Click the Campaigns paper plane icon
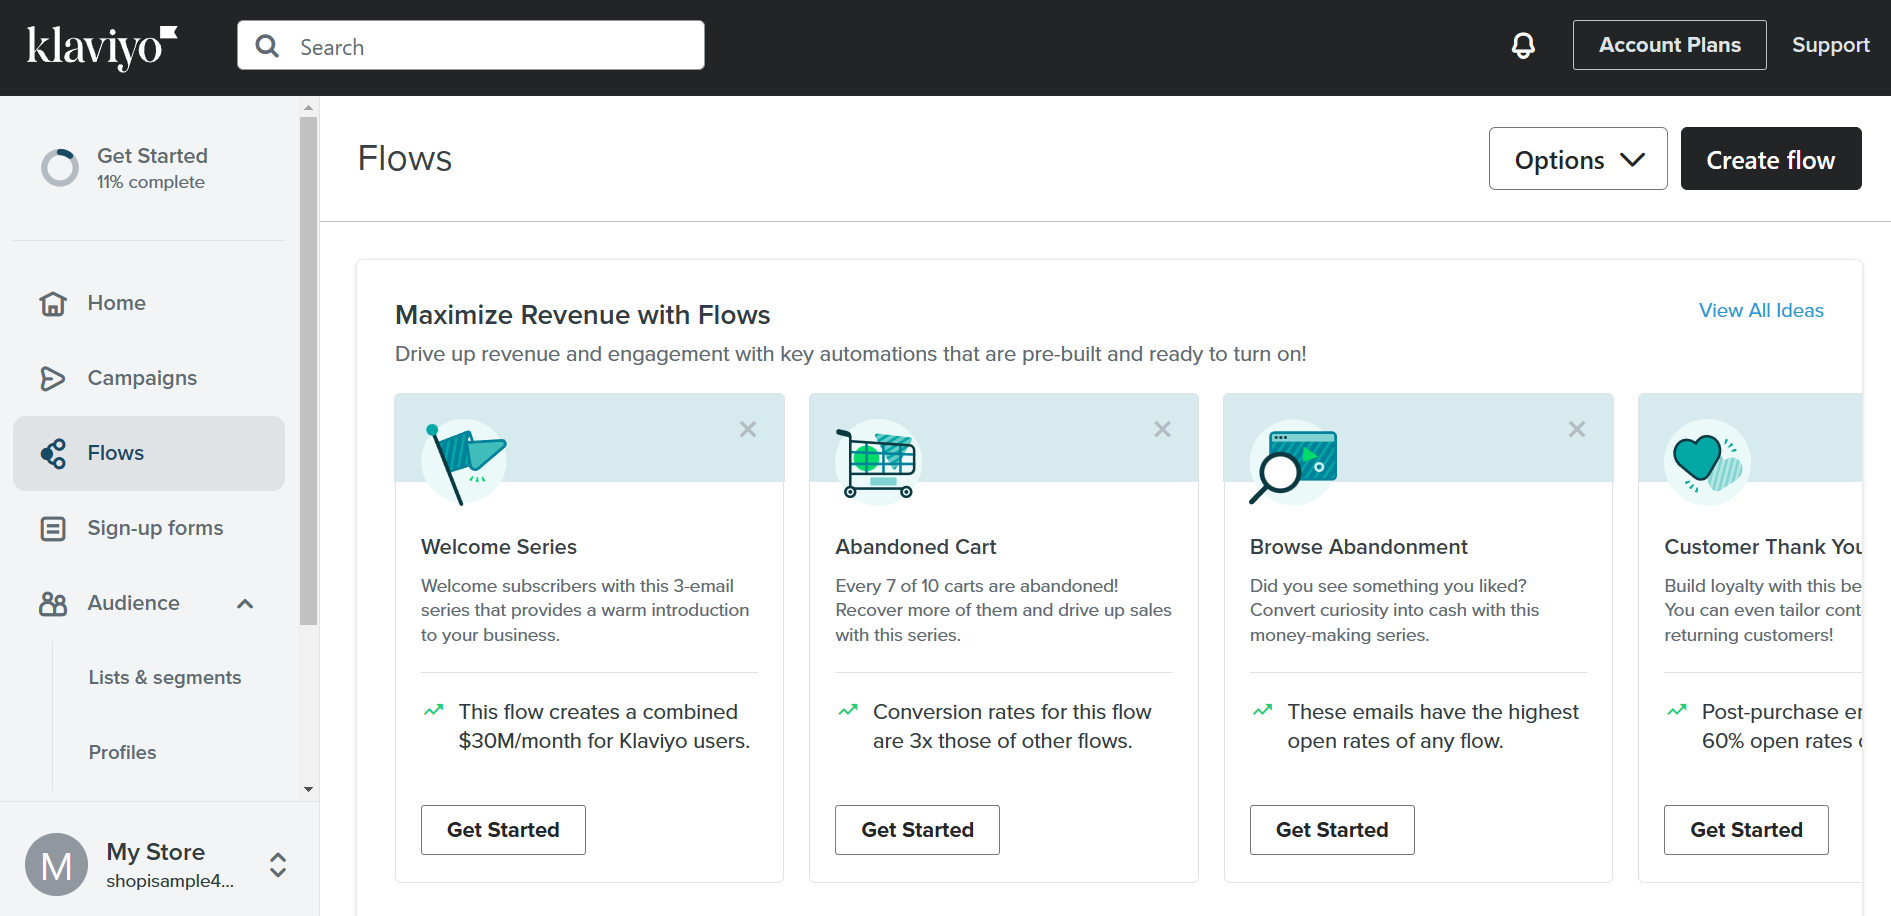1891x916 pixels. pyautogui.click(x=53, y=378)
